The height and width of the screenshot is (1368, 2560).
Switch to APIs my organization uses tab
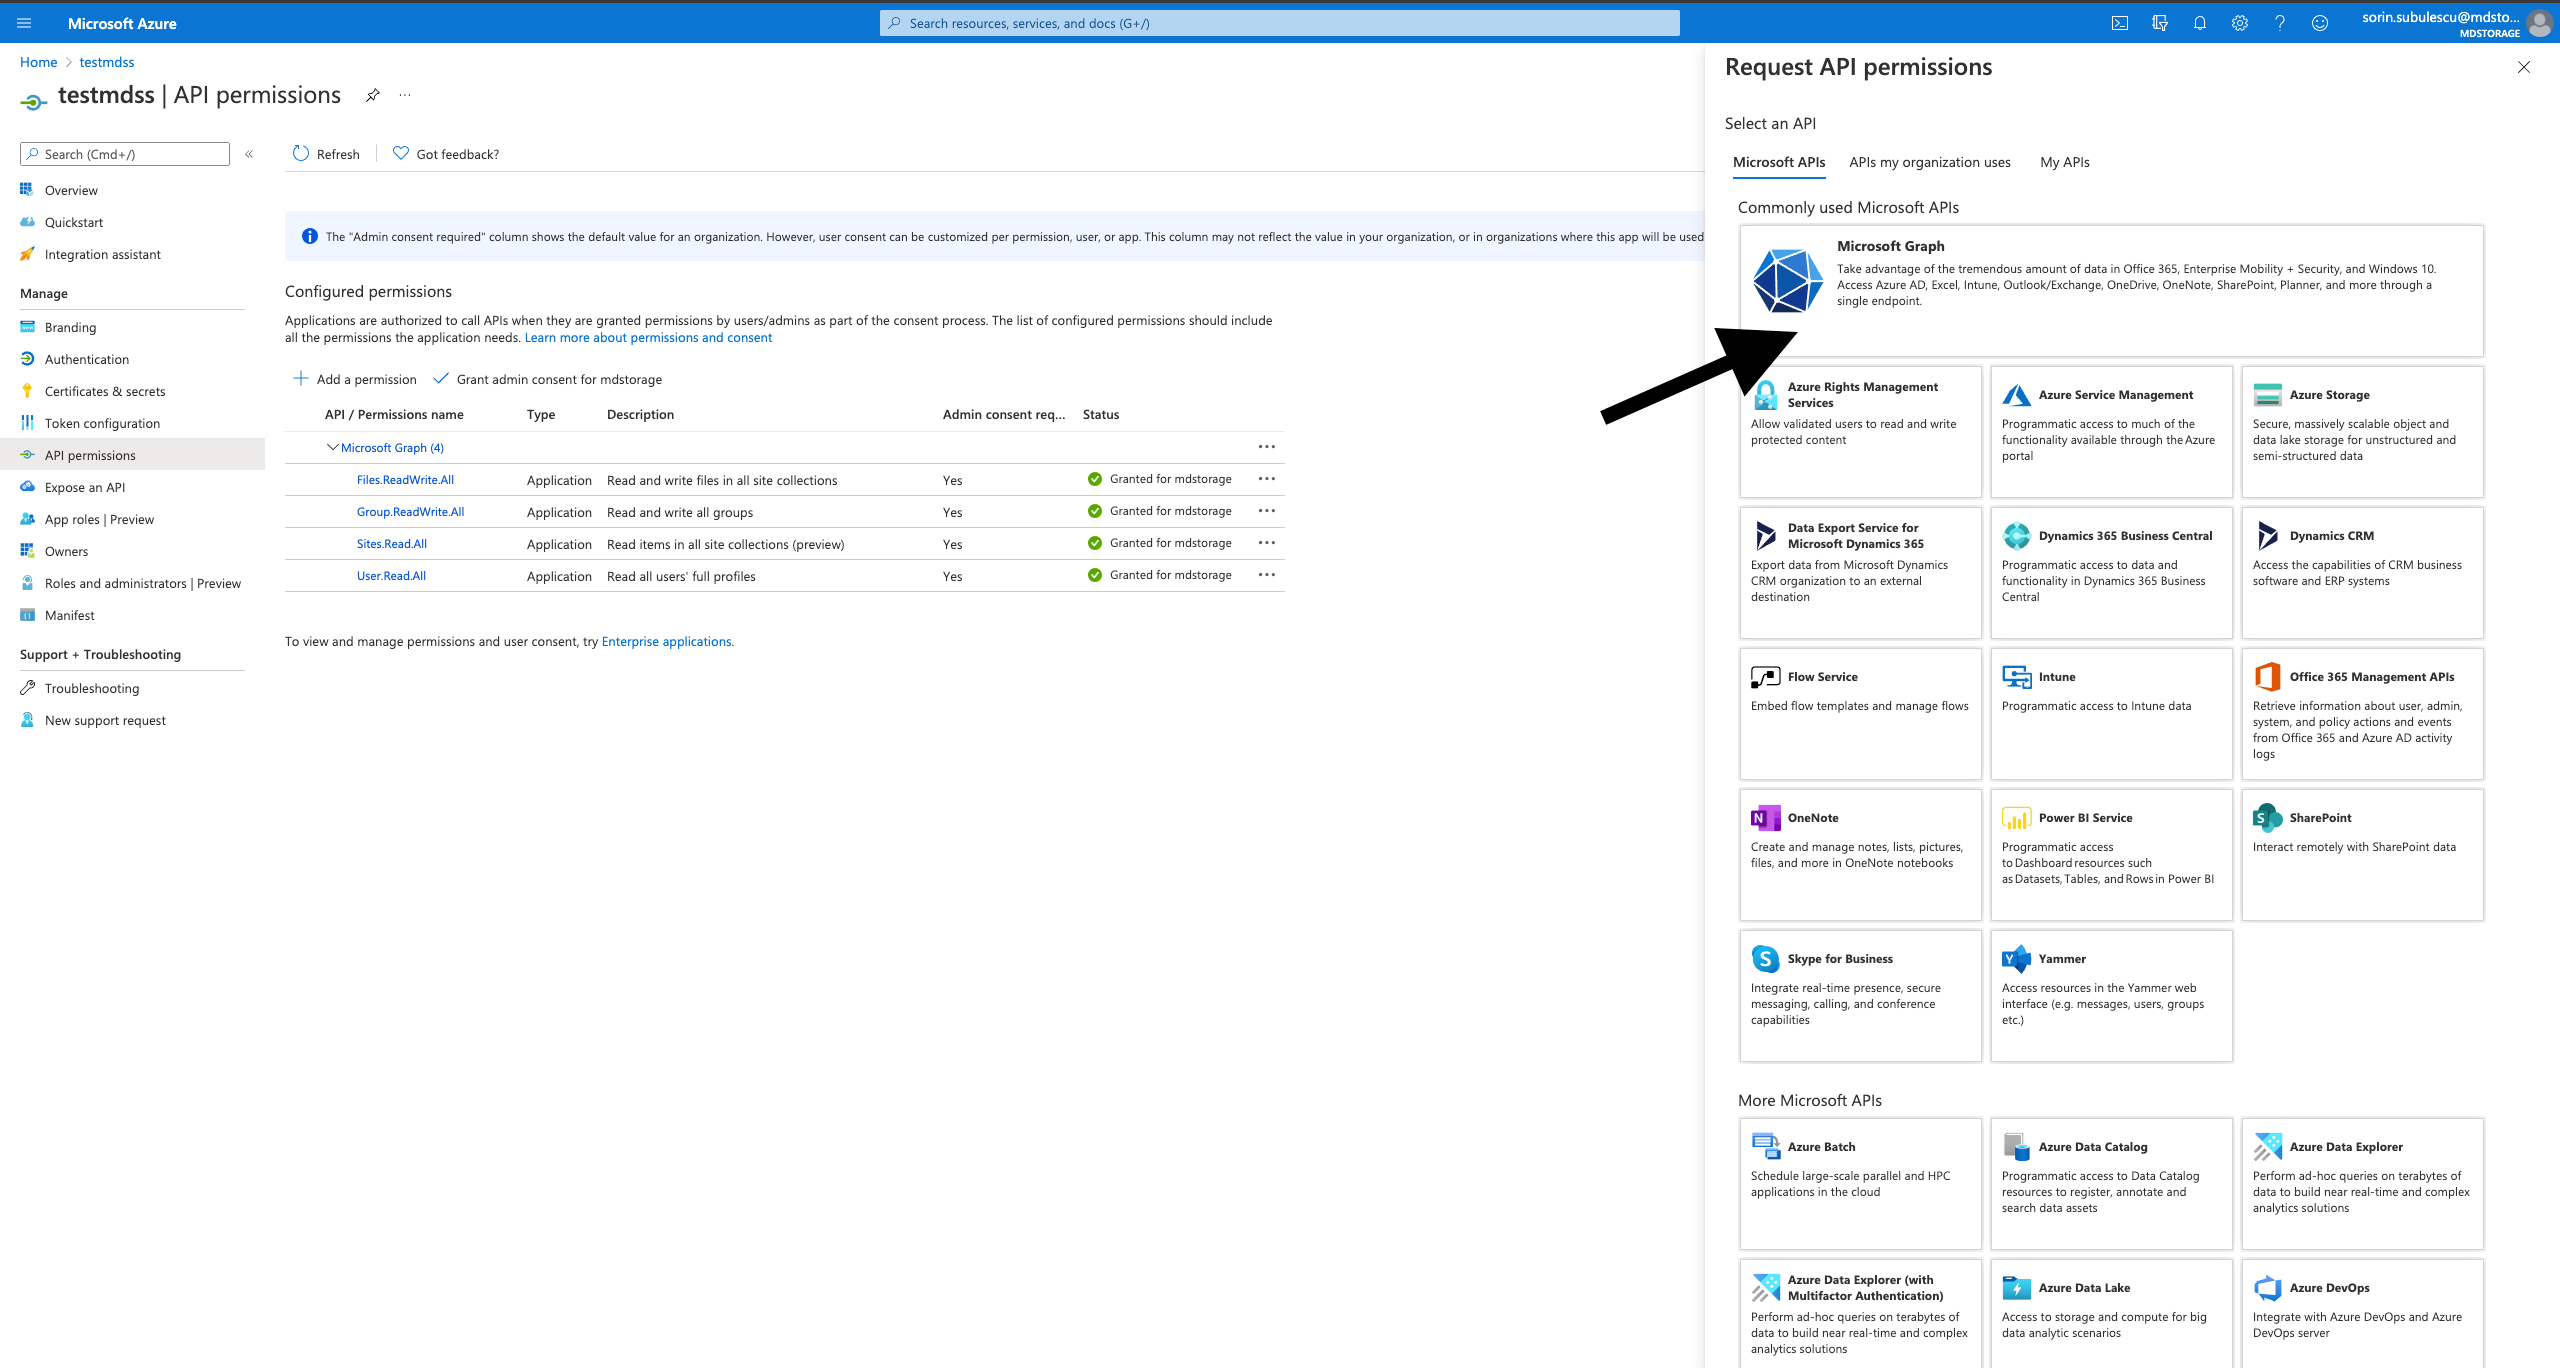tap(1929, 162)
